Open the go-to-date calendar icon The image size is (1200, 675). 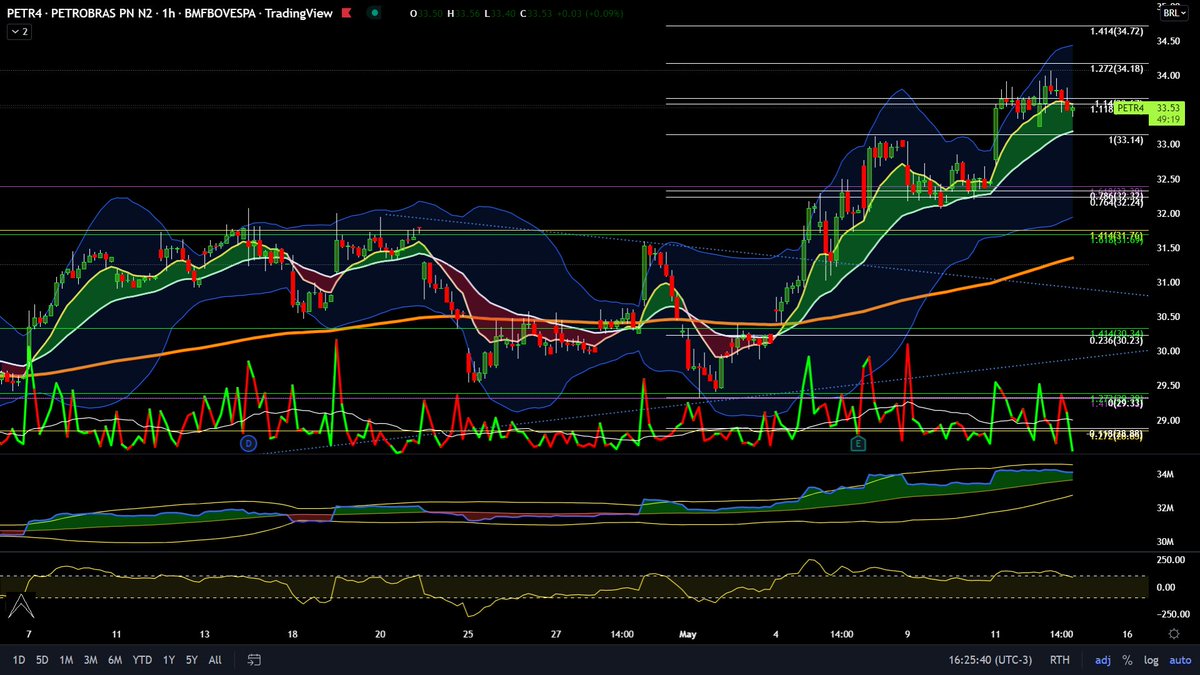pyautogui.click(x=254, y=660)
